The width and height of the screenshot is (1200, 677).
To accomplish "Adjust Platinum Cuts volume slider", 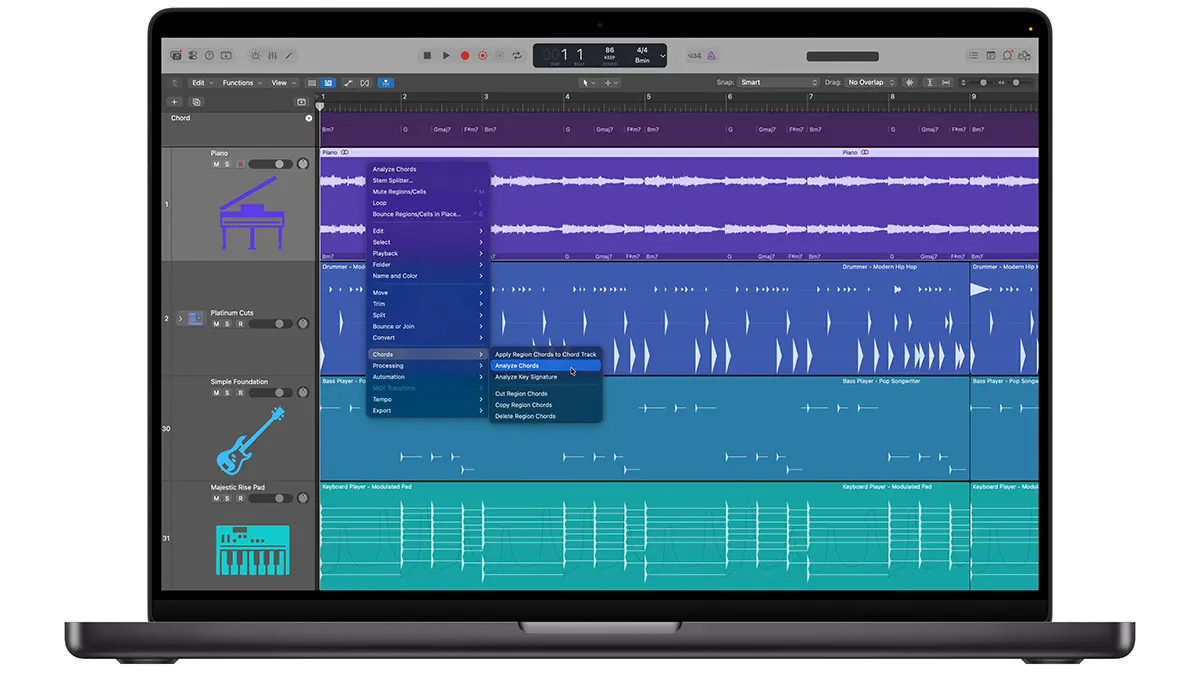I will point(271,324).
